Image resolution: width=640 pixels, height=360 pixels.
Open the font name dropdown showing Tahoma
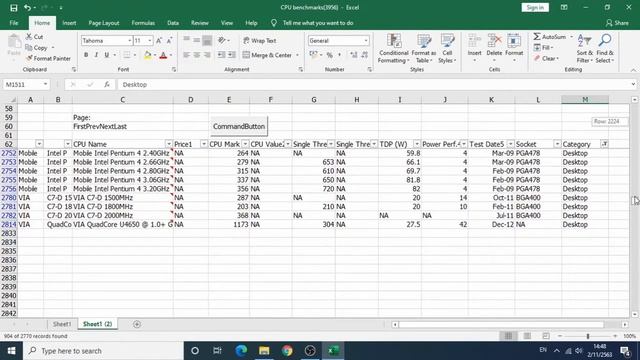coord(129,40)
